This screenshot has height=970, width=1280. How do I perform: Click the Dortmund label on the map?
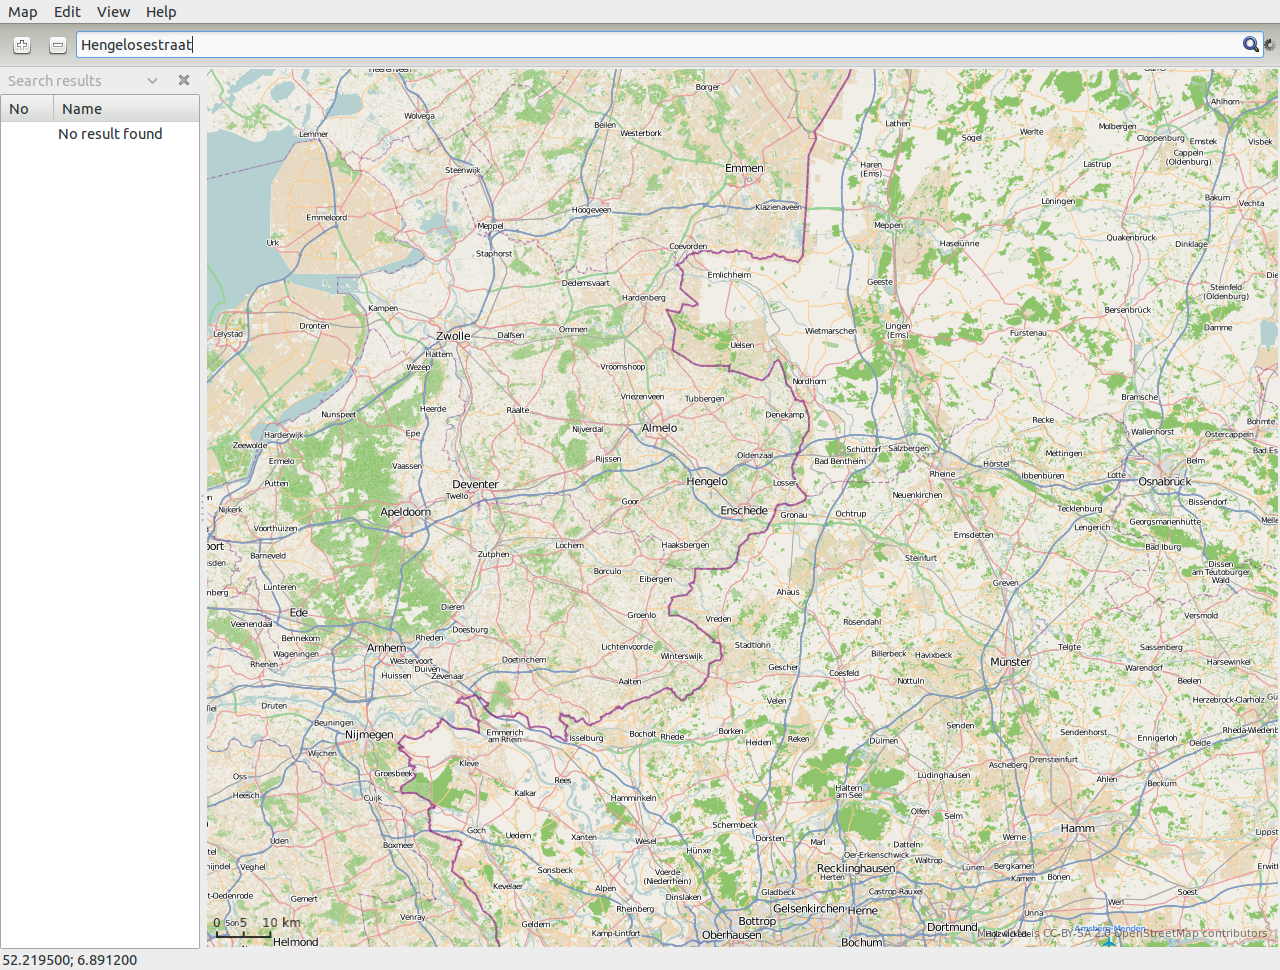(x=952, y=927)
